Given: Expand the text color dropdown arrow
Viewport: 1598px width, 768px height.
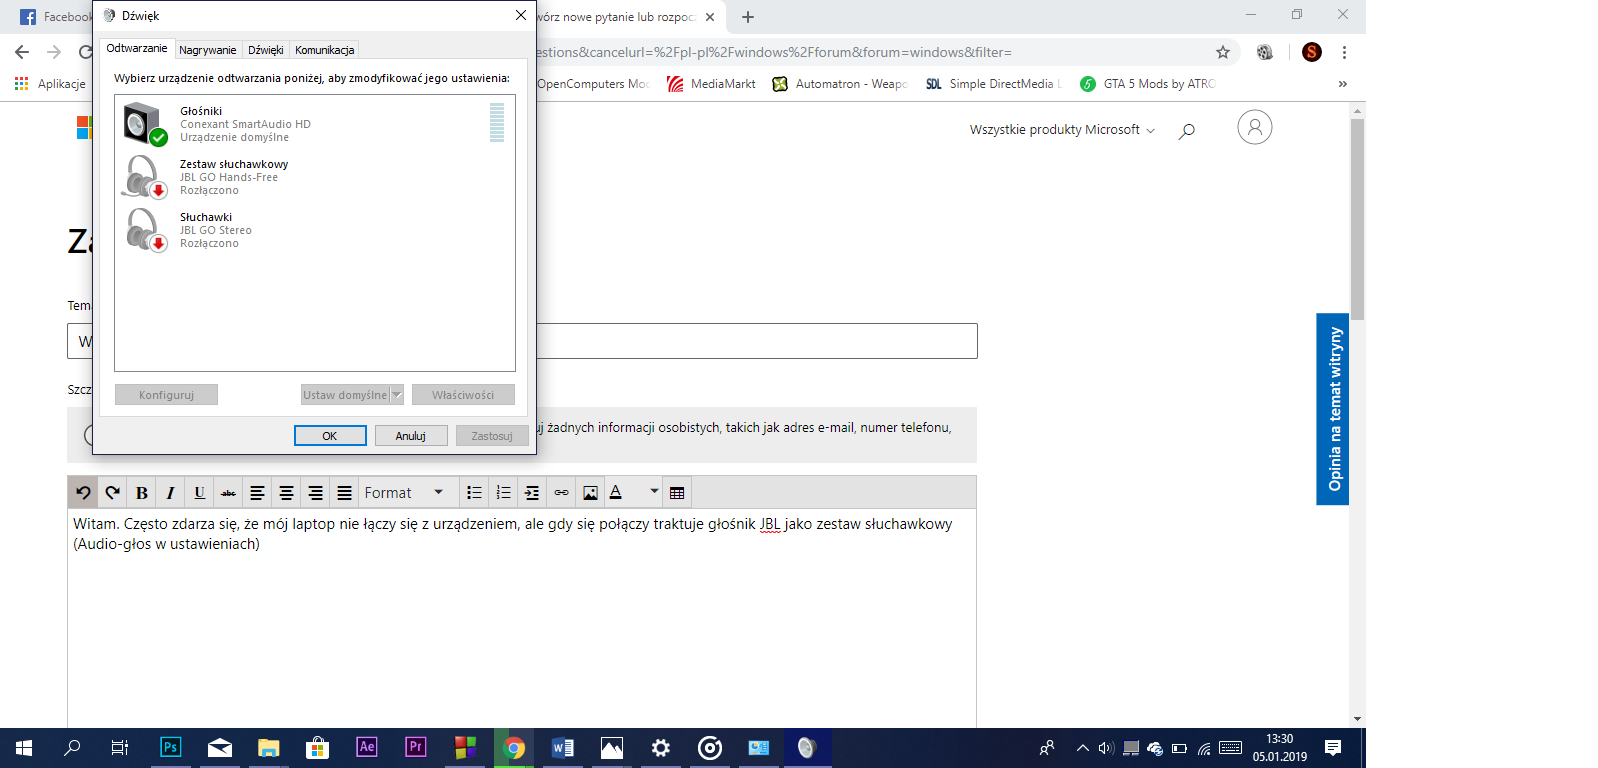Looking at the screenshot, I should coord(654,492).
